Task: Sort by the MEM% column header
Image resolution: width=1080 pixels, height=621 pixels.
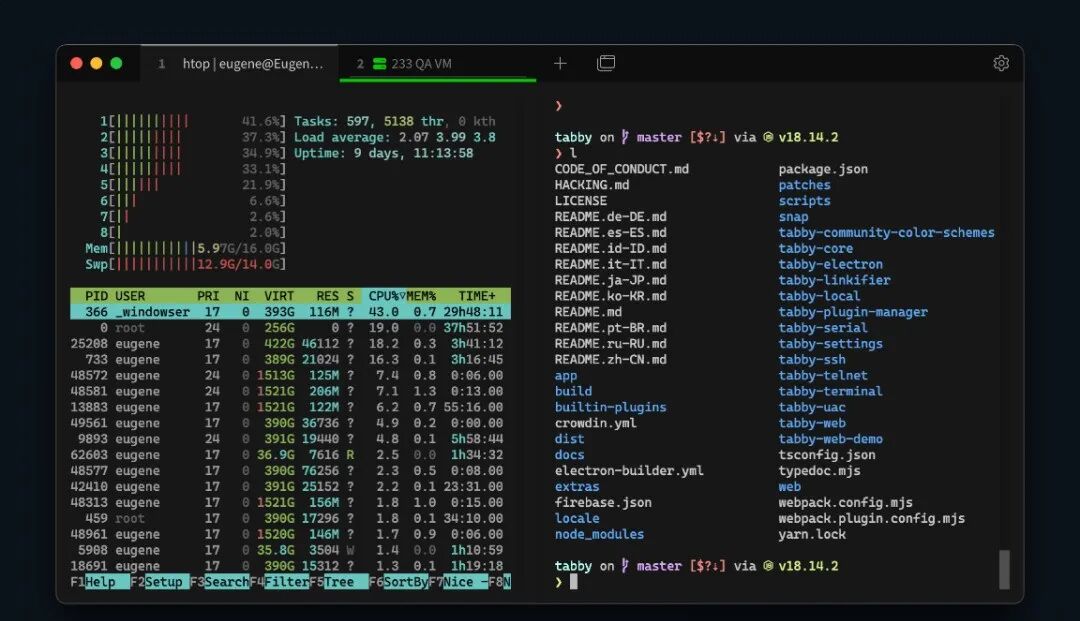Action: (421, 296)
